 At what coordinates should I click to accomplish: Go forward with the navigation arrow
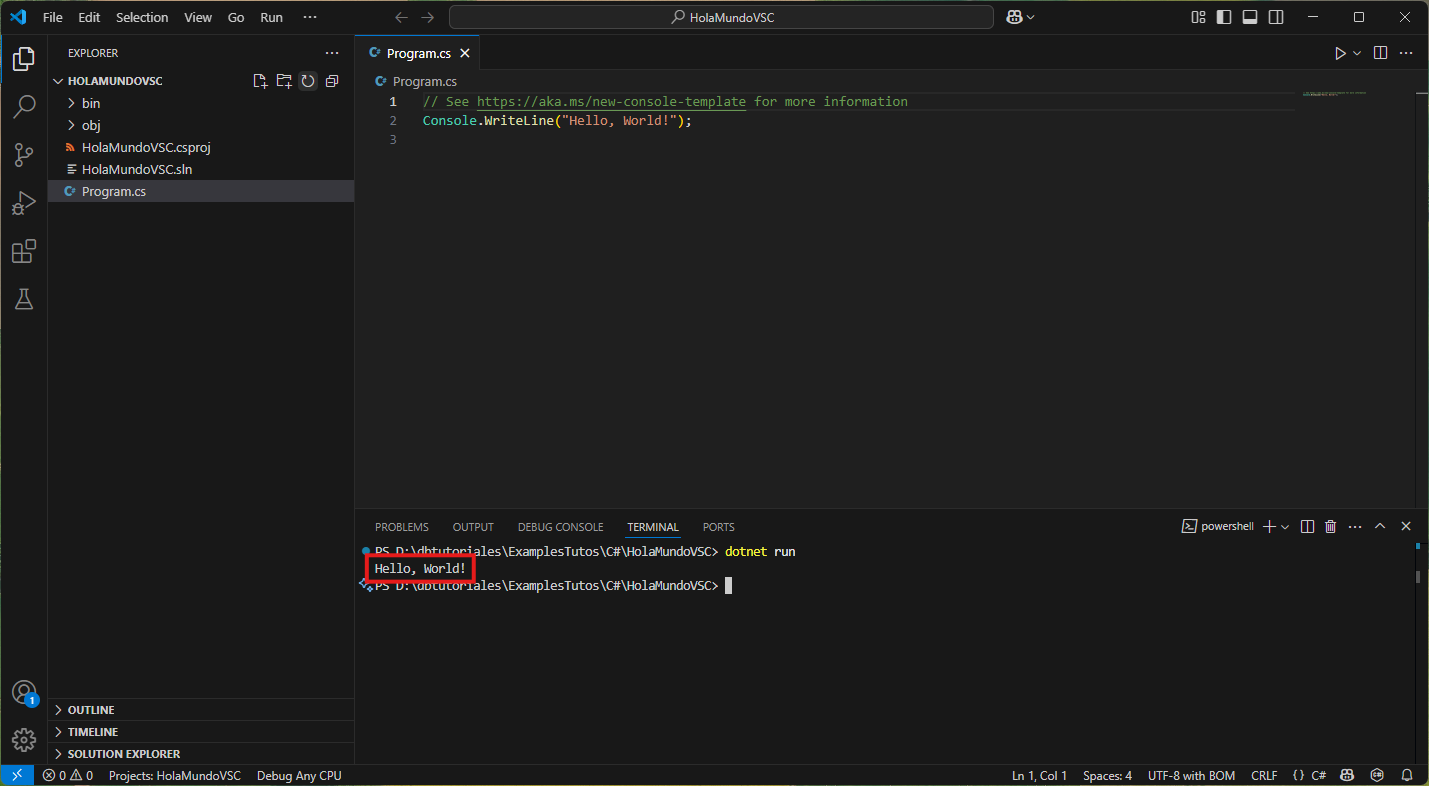click(428, 17)
